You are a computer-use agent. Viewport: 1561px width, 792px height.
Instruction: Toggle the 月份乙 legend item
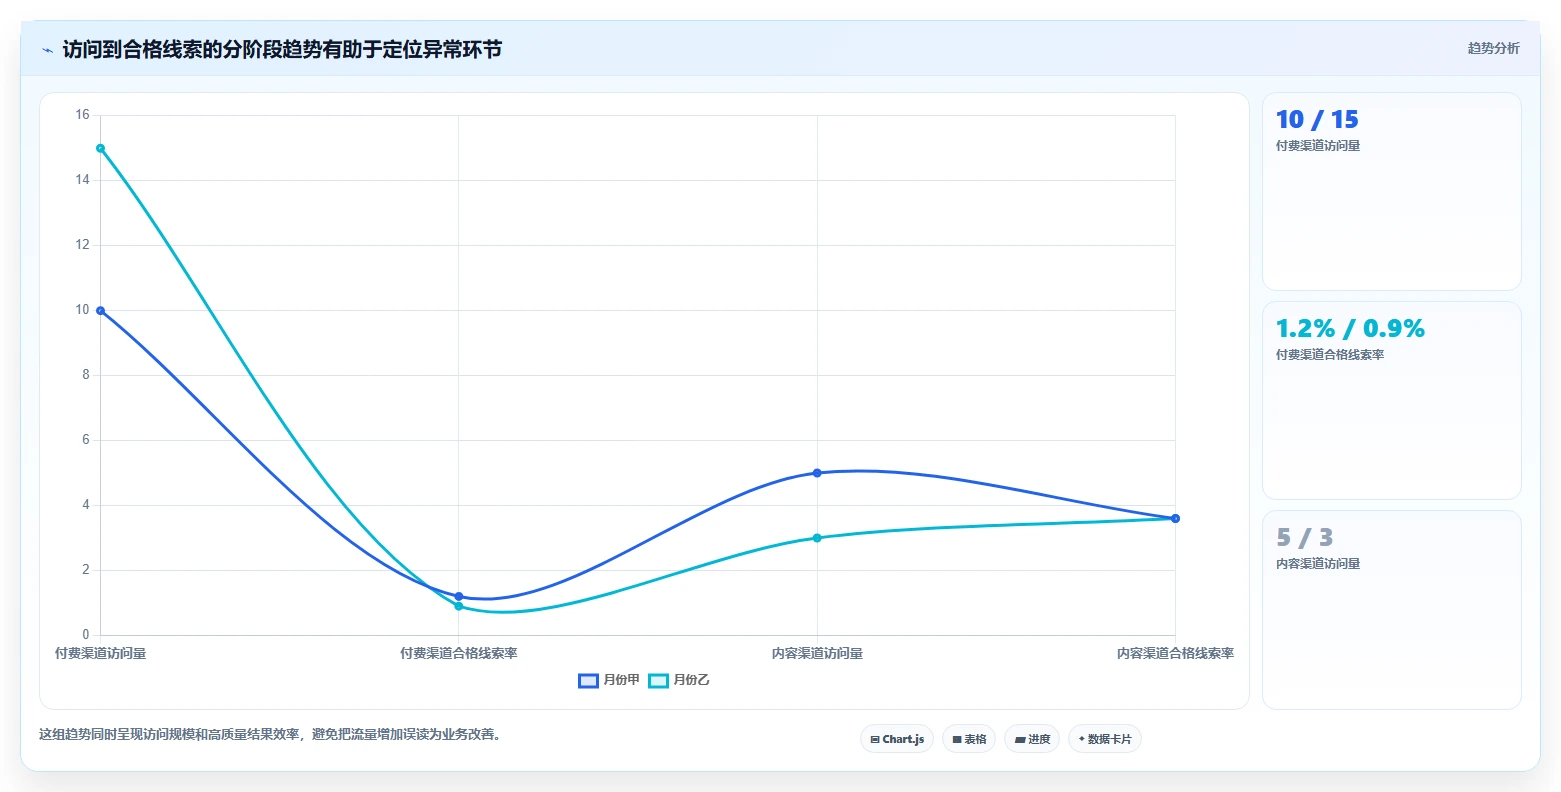click(x=679, y=680)
